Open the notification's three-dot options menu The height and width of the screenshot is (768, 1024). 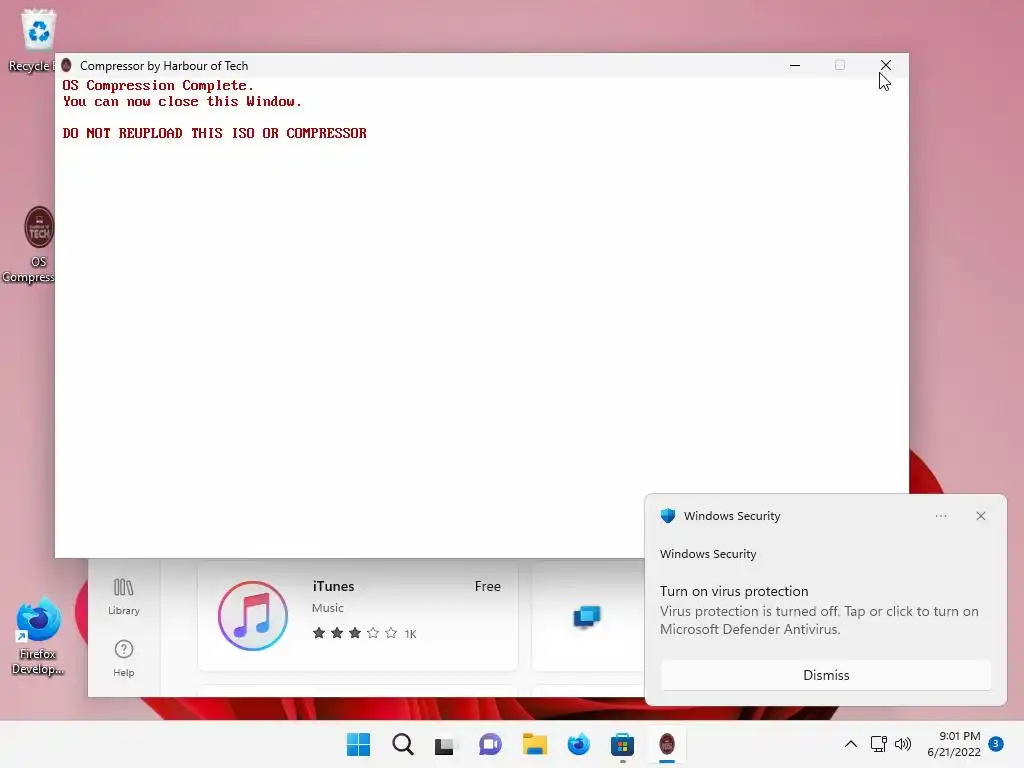pyautogui.click(x=940, y=516)
